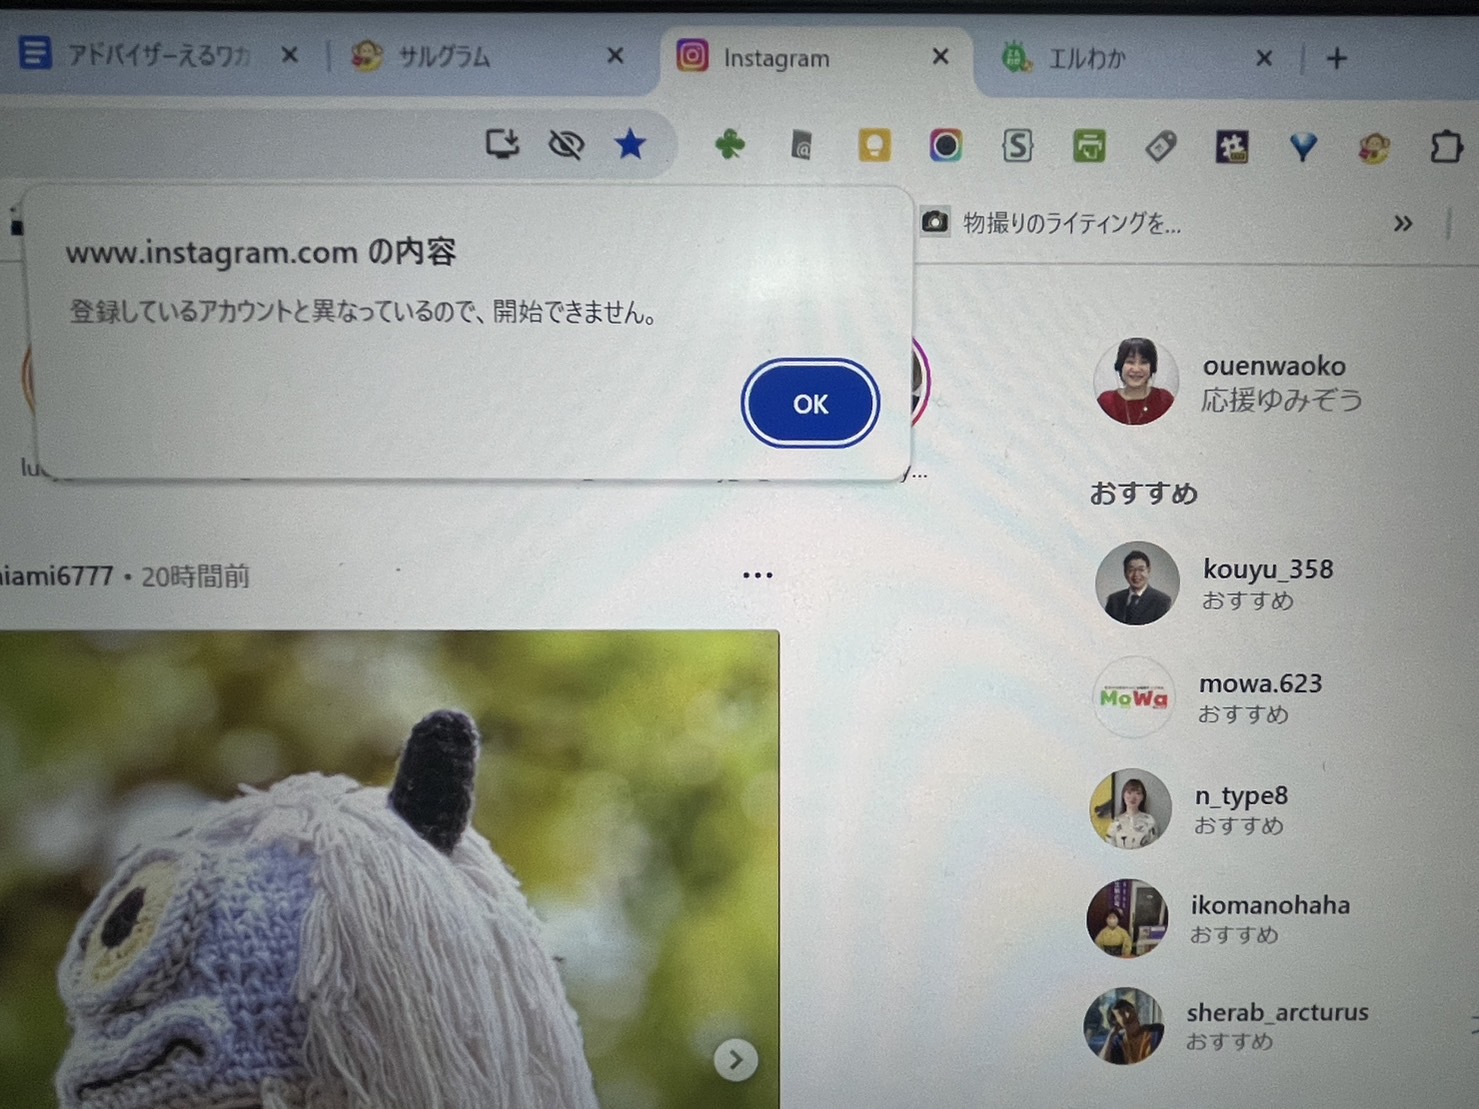Open the green printer extension icon
The height and width of the screenshot is (1109, 1479).
[1088, 147]
